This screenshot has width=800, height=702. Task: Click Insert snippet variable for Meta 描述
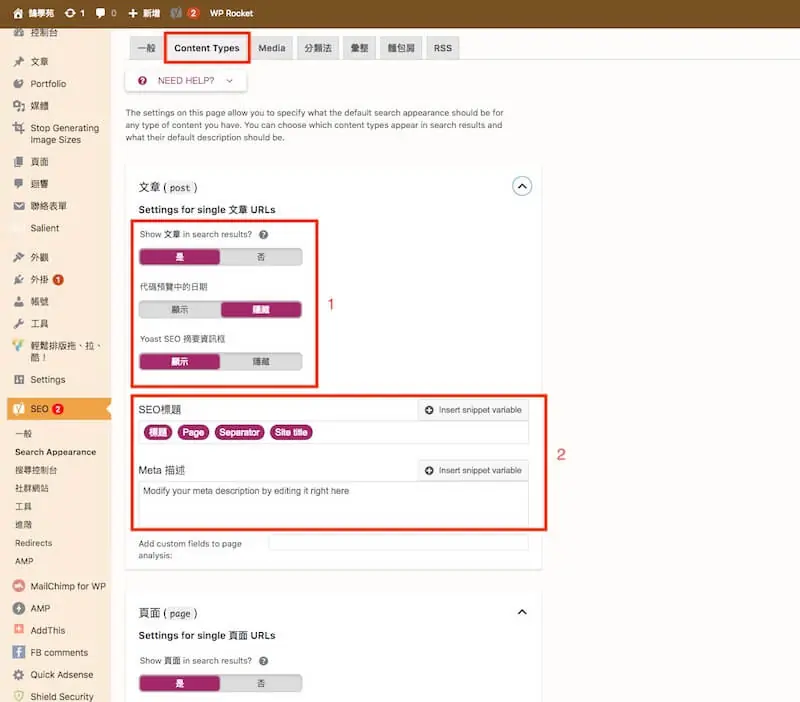click(x=473, y=470)
